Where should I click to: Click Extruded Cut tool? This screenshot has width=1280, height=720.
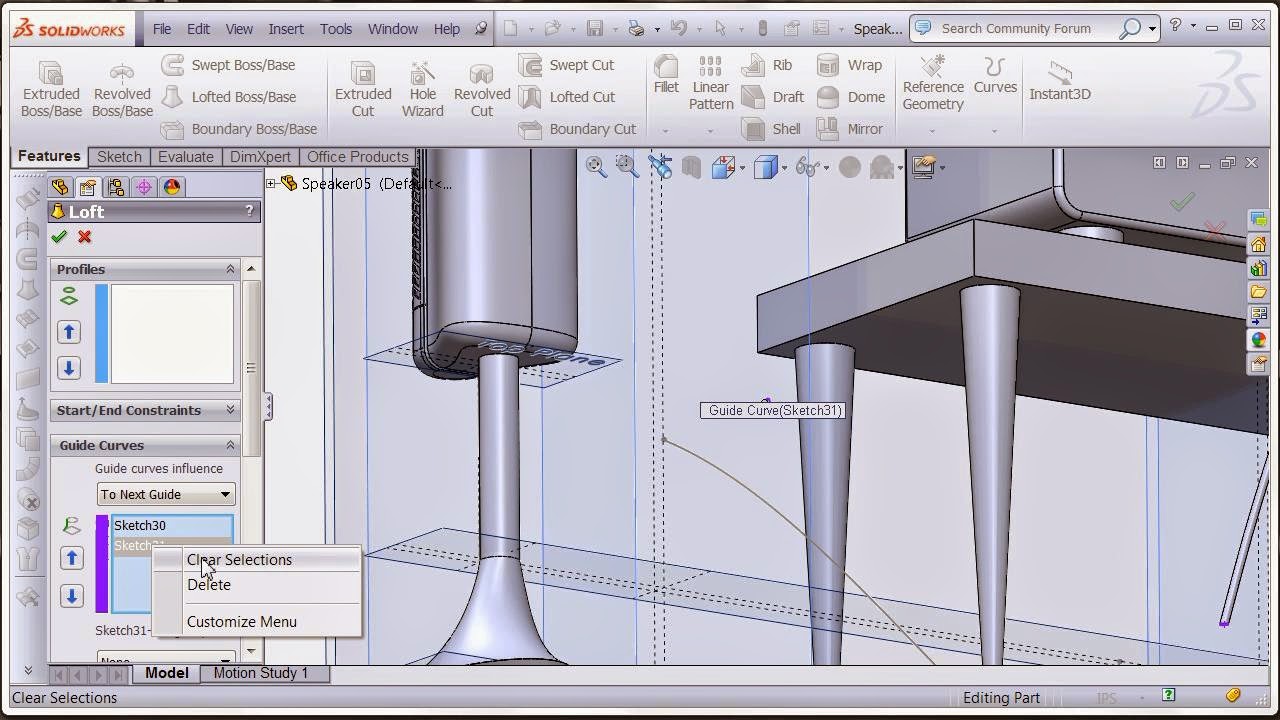363,89
